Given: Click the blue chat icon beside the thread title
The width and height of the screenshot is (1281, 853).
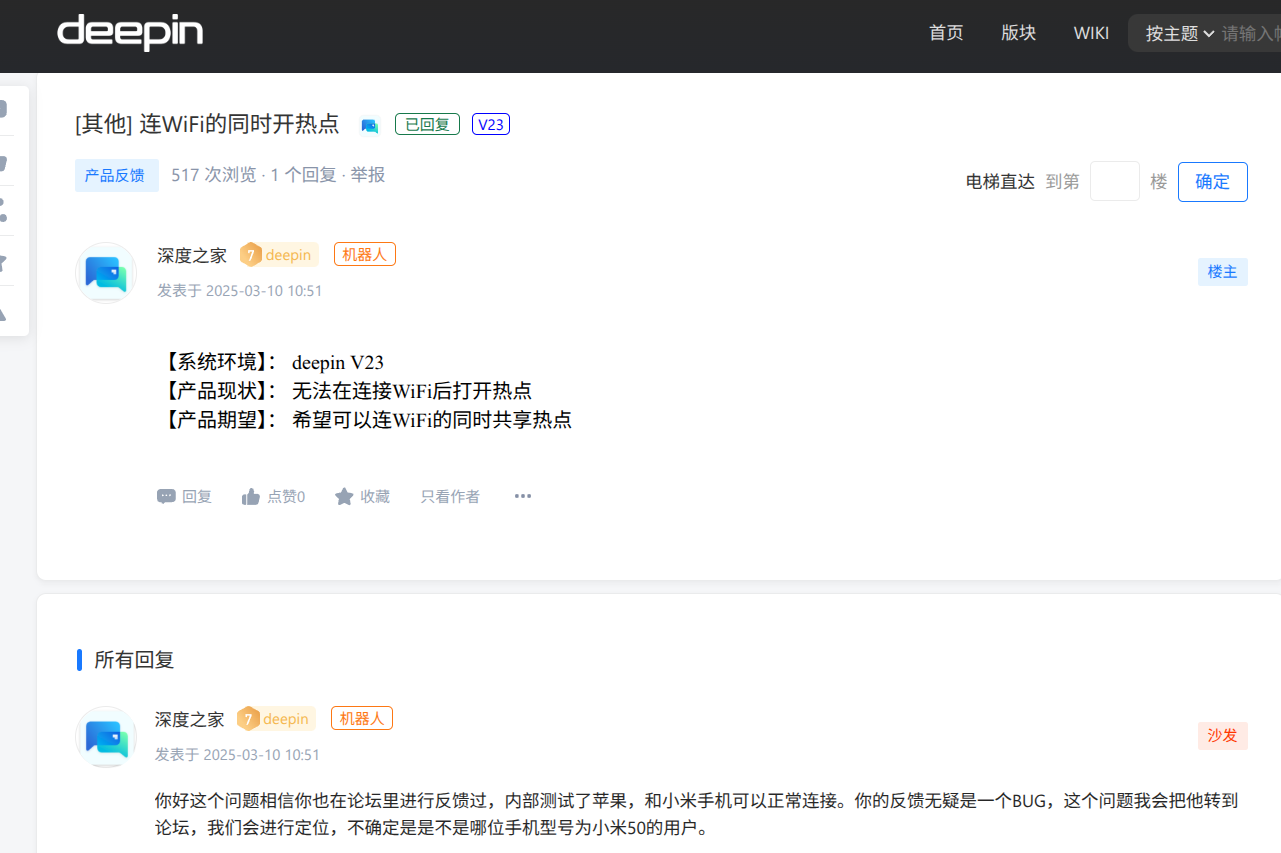Looking at the screenshot, I should (x=370, y=126).
